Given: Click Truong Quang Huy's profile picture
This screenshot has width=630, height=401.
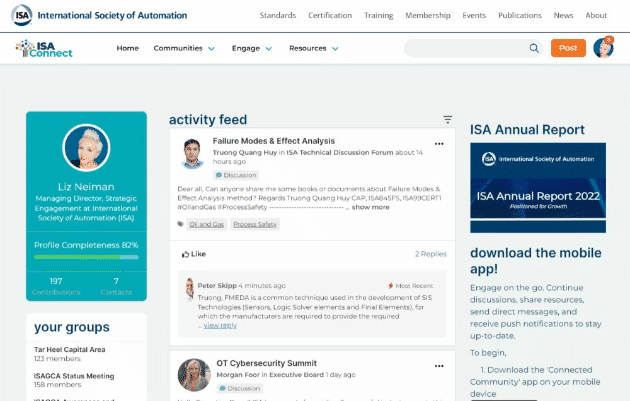Looking at the screenshot, I should (193, 154).
